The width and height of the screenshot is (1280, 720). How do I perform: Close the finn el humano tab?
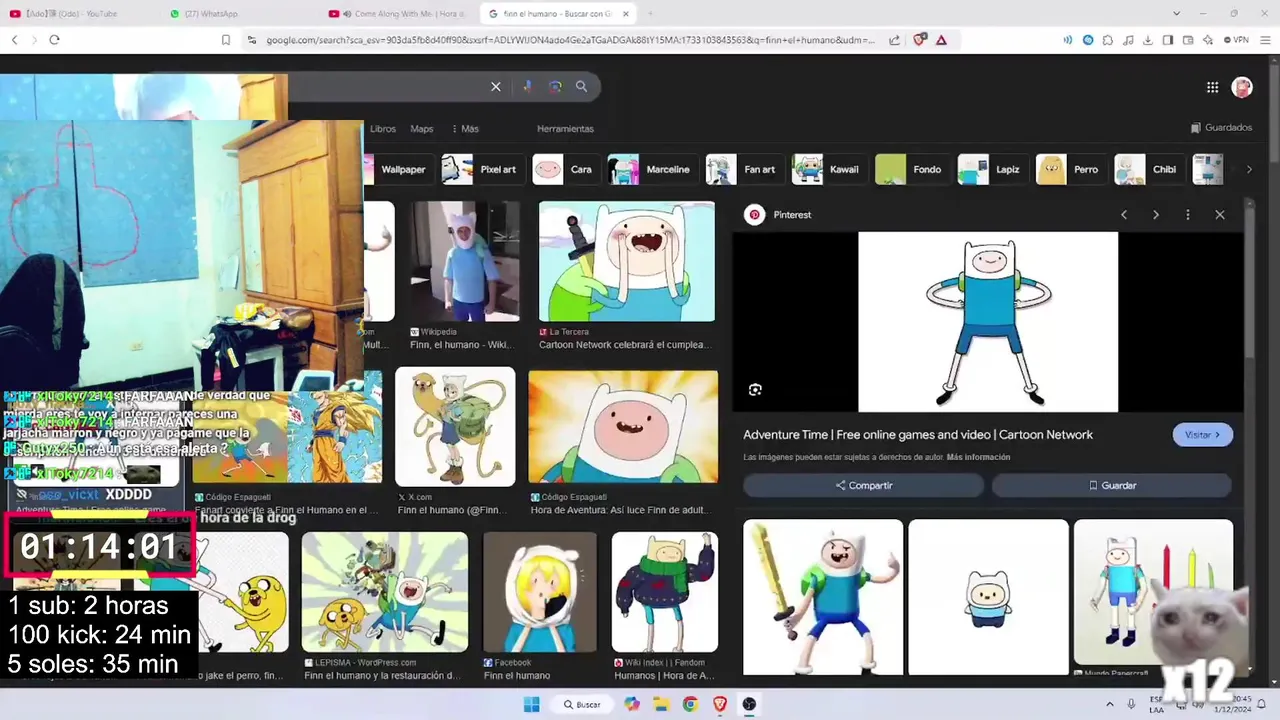point(626,14)
